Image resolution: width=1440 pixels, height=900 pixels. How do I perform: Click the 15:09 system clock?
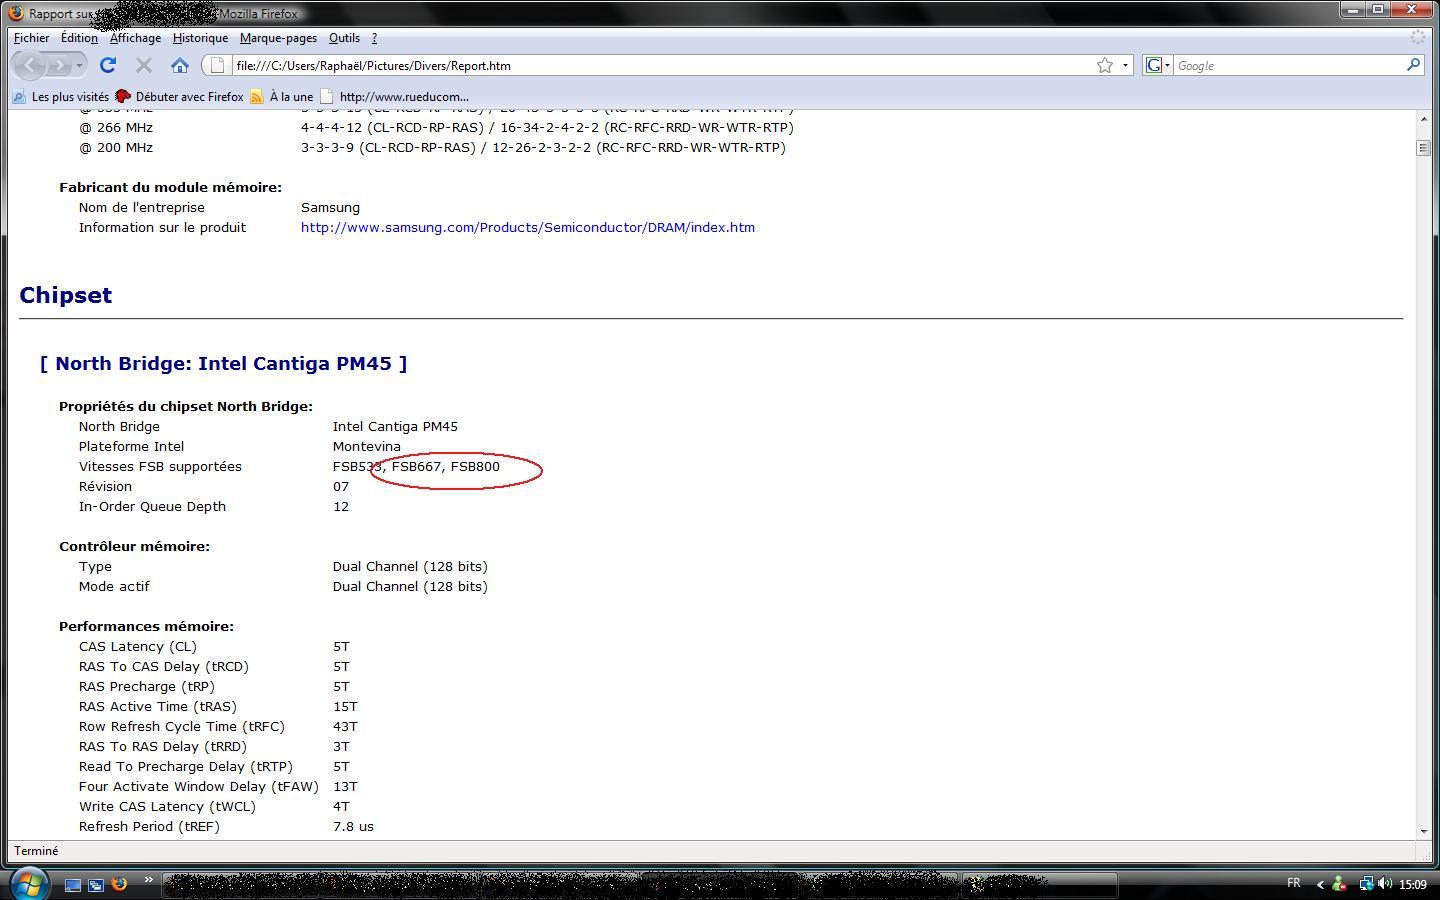(x=1412, y=884)
